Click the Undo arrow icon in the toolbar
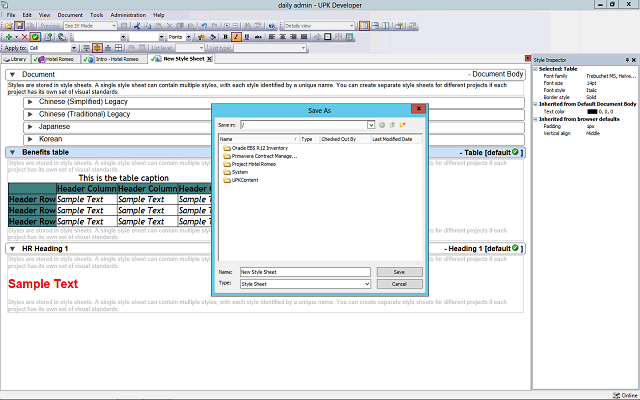The height and width of the screenshot is (400, 640). click(203, 25)
